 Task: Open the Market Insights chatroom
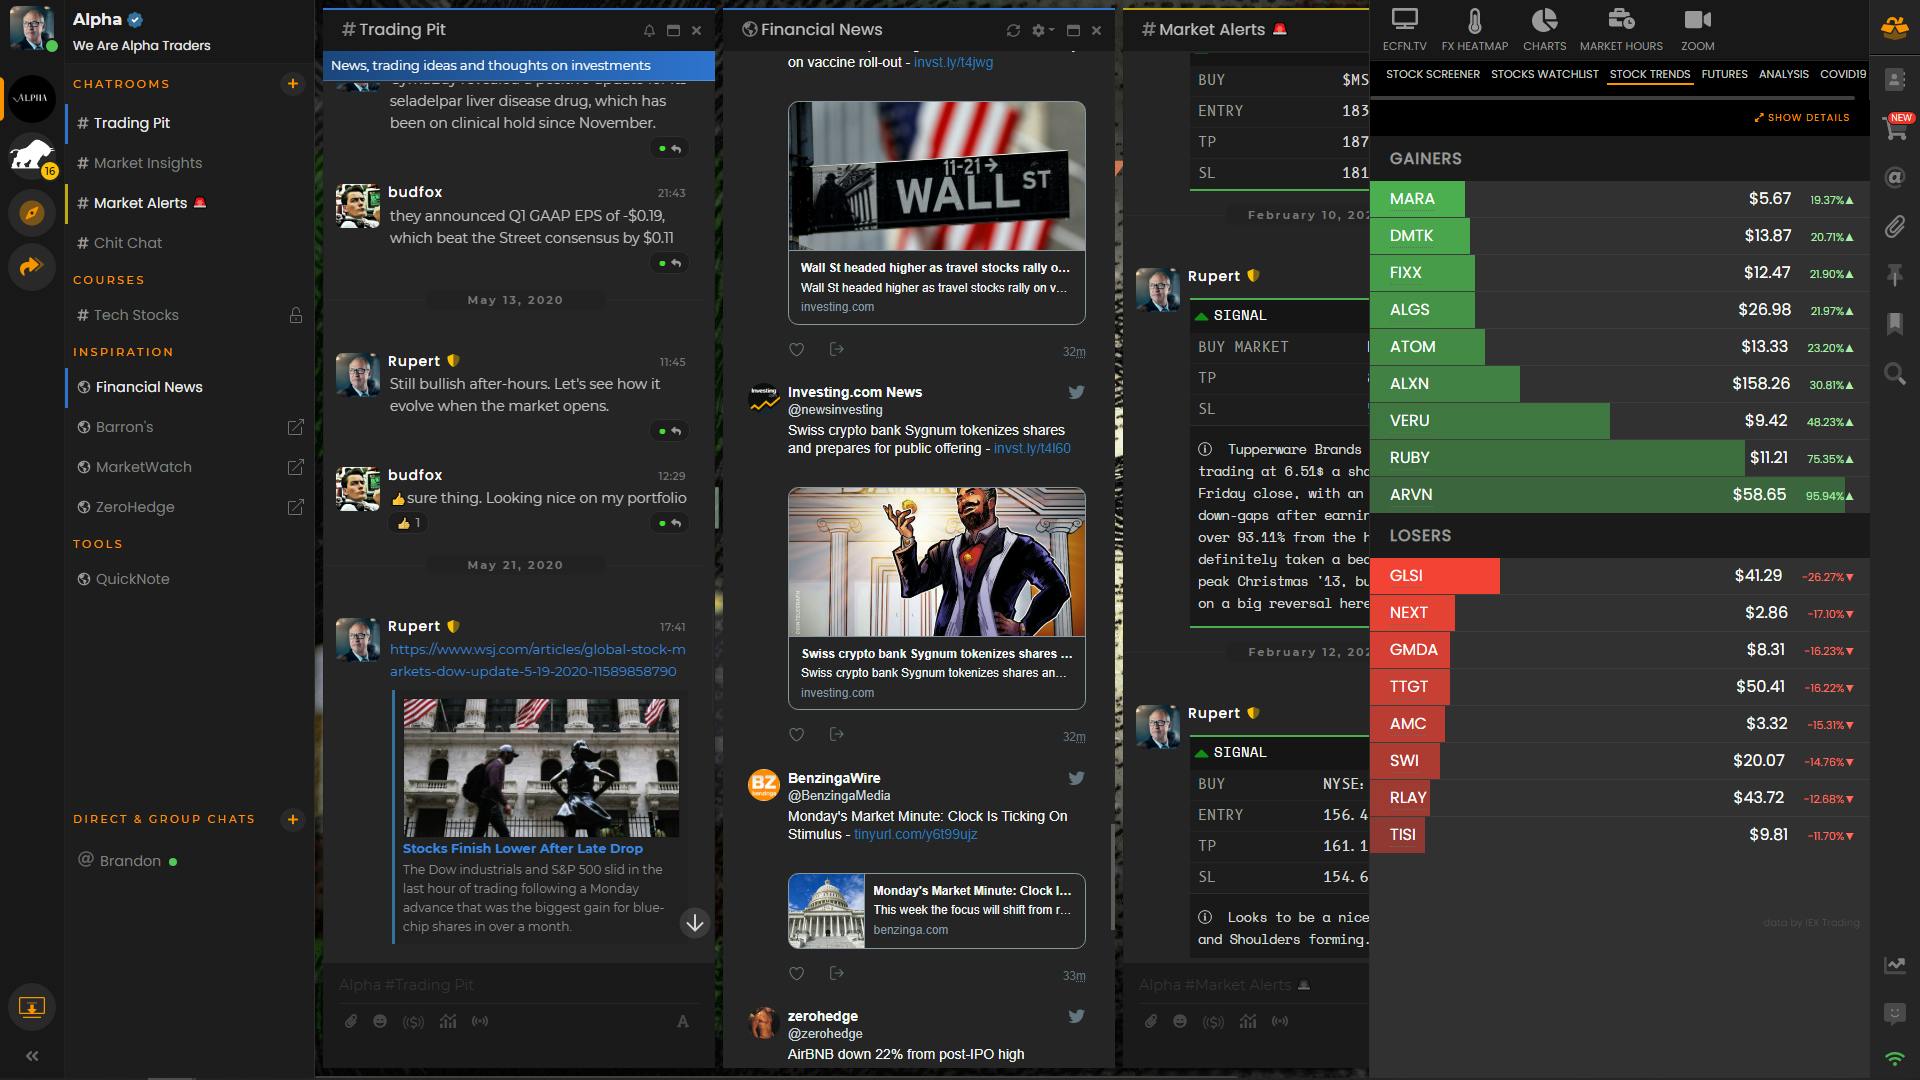pyautogui.click(x=190, y=163)
